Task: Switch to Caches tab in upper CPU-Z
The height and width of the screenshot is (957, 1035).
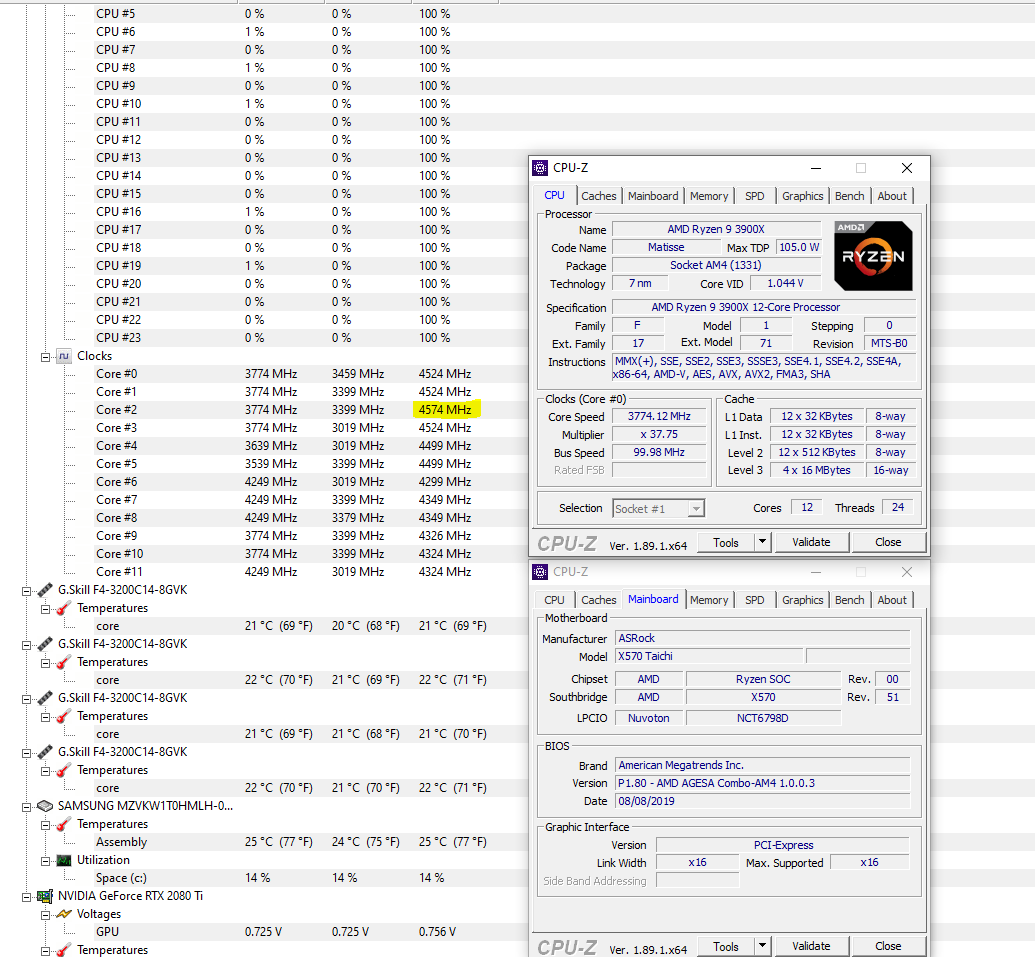Action: pos(599,196)
